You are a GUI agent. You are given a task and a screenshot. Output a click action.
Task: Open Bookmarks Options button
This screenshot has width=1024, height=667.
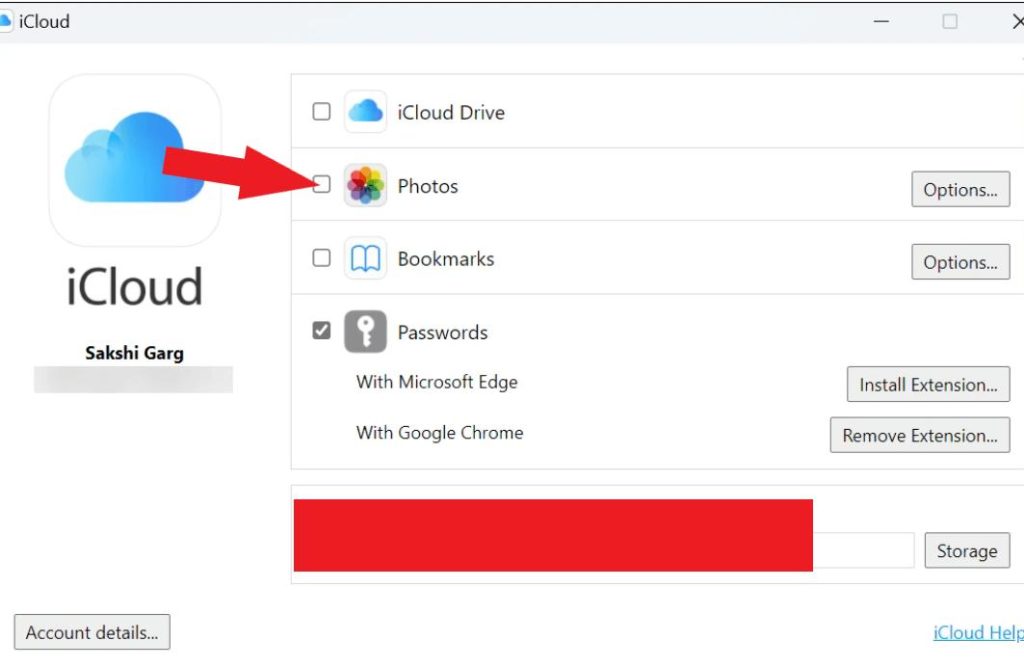click(x=960, y=262)
